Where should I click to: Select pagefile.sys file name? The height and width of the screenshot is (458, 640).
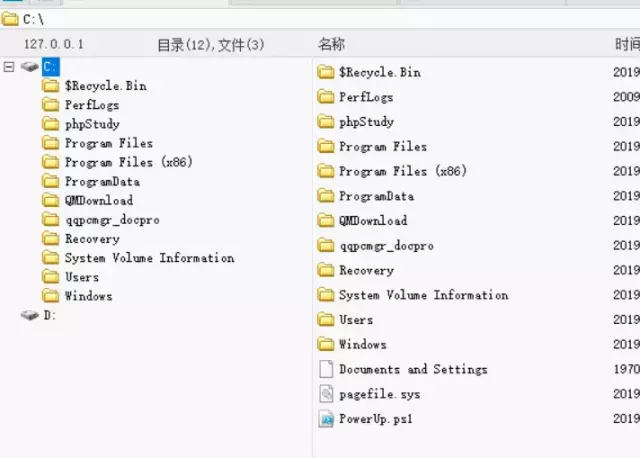(x=380, y=394)
